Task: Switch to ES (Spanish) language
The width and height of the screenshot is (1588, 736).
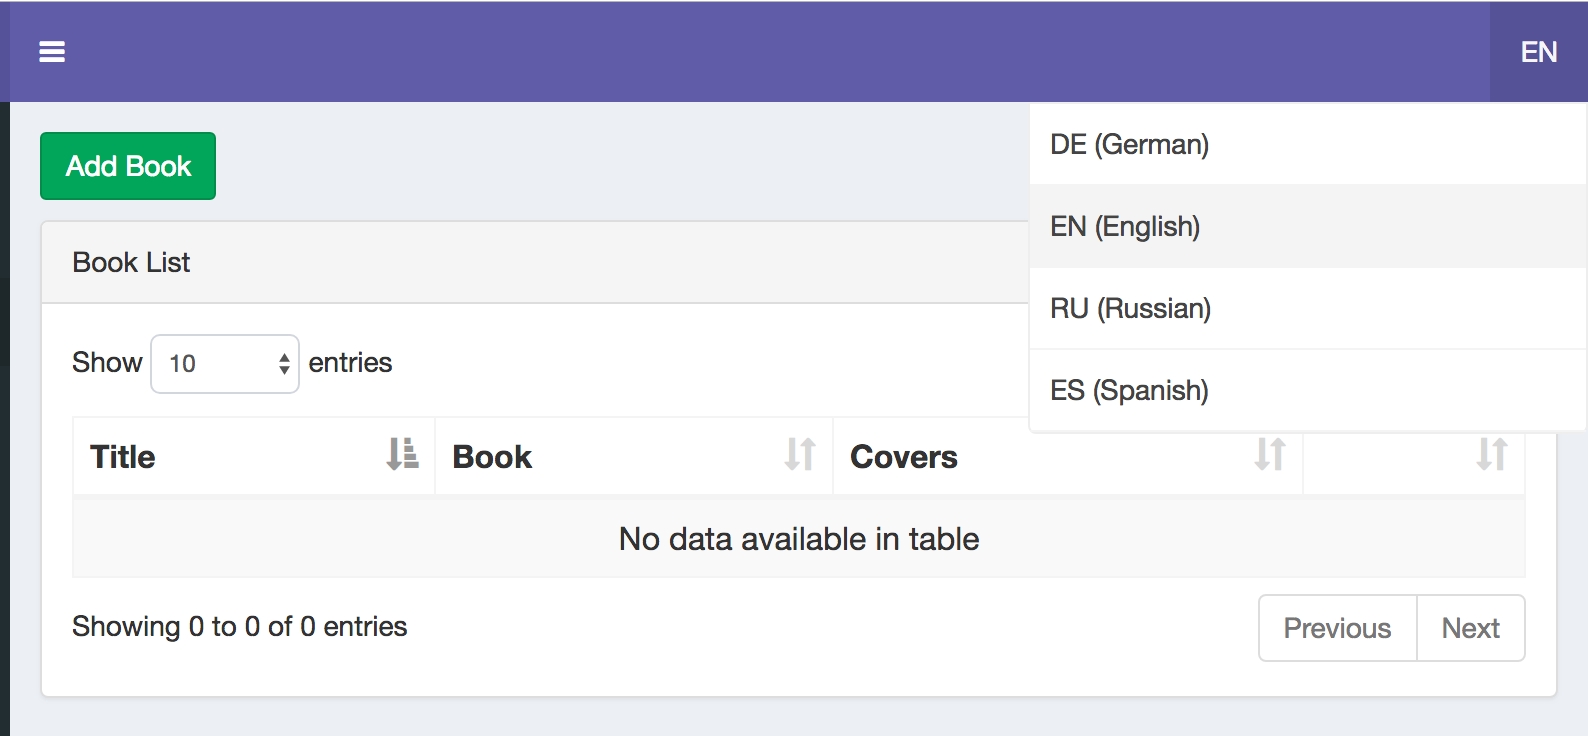Action: tap(1129, 391)
